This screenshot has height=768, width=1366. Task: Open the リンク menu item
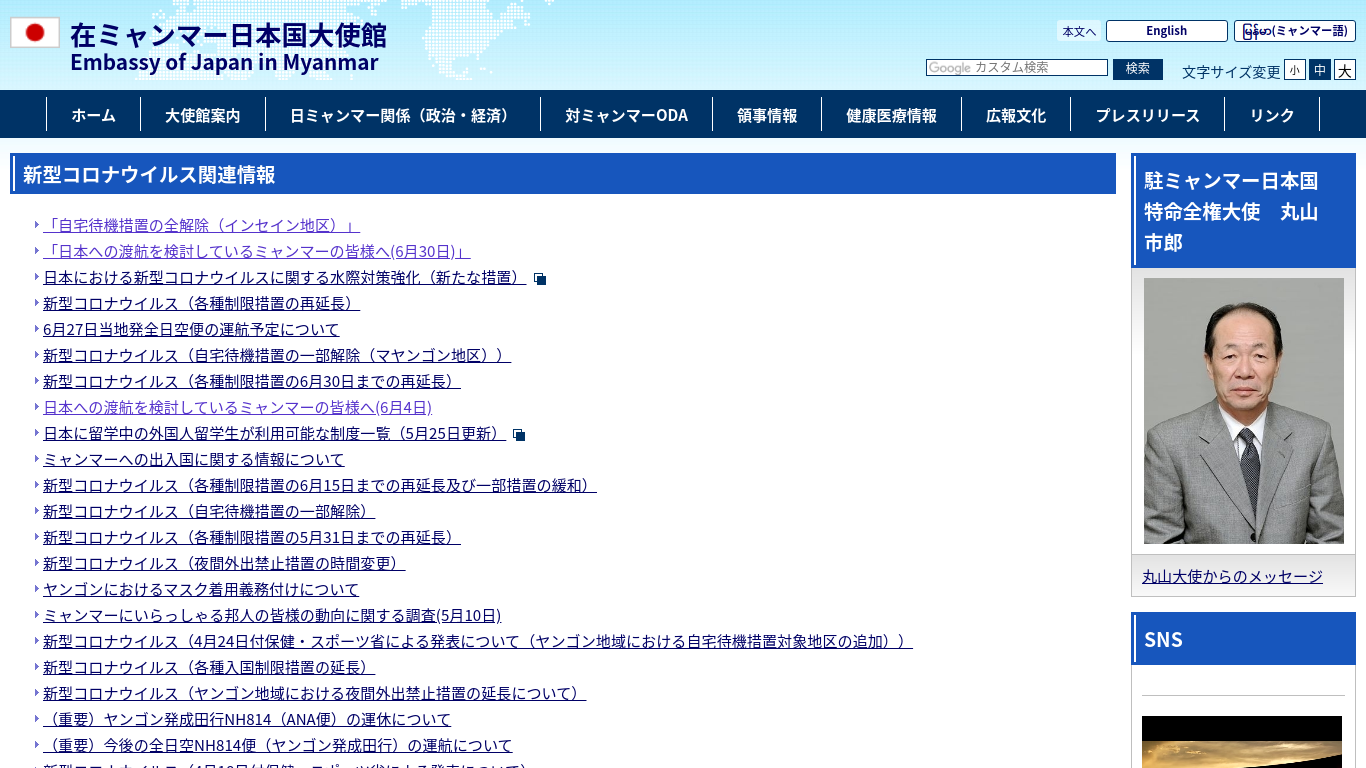tap(1272, 115)
